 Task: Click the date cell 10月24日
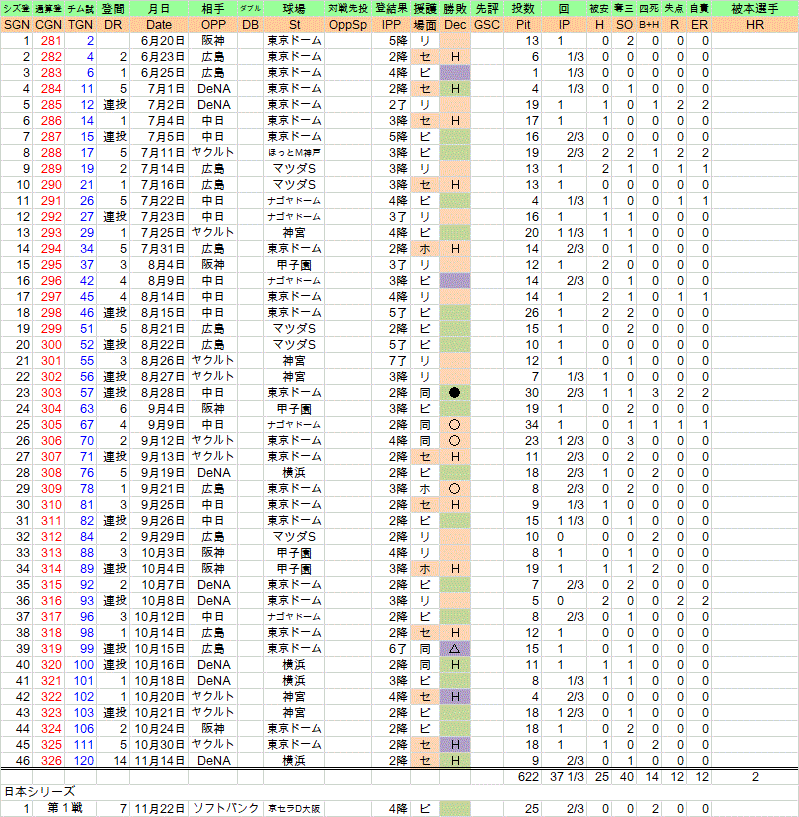coord(159,728)
